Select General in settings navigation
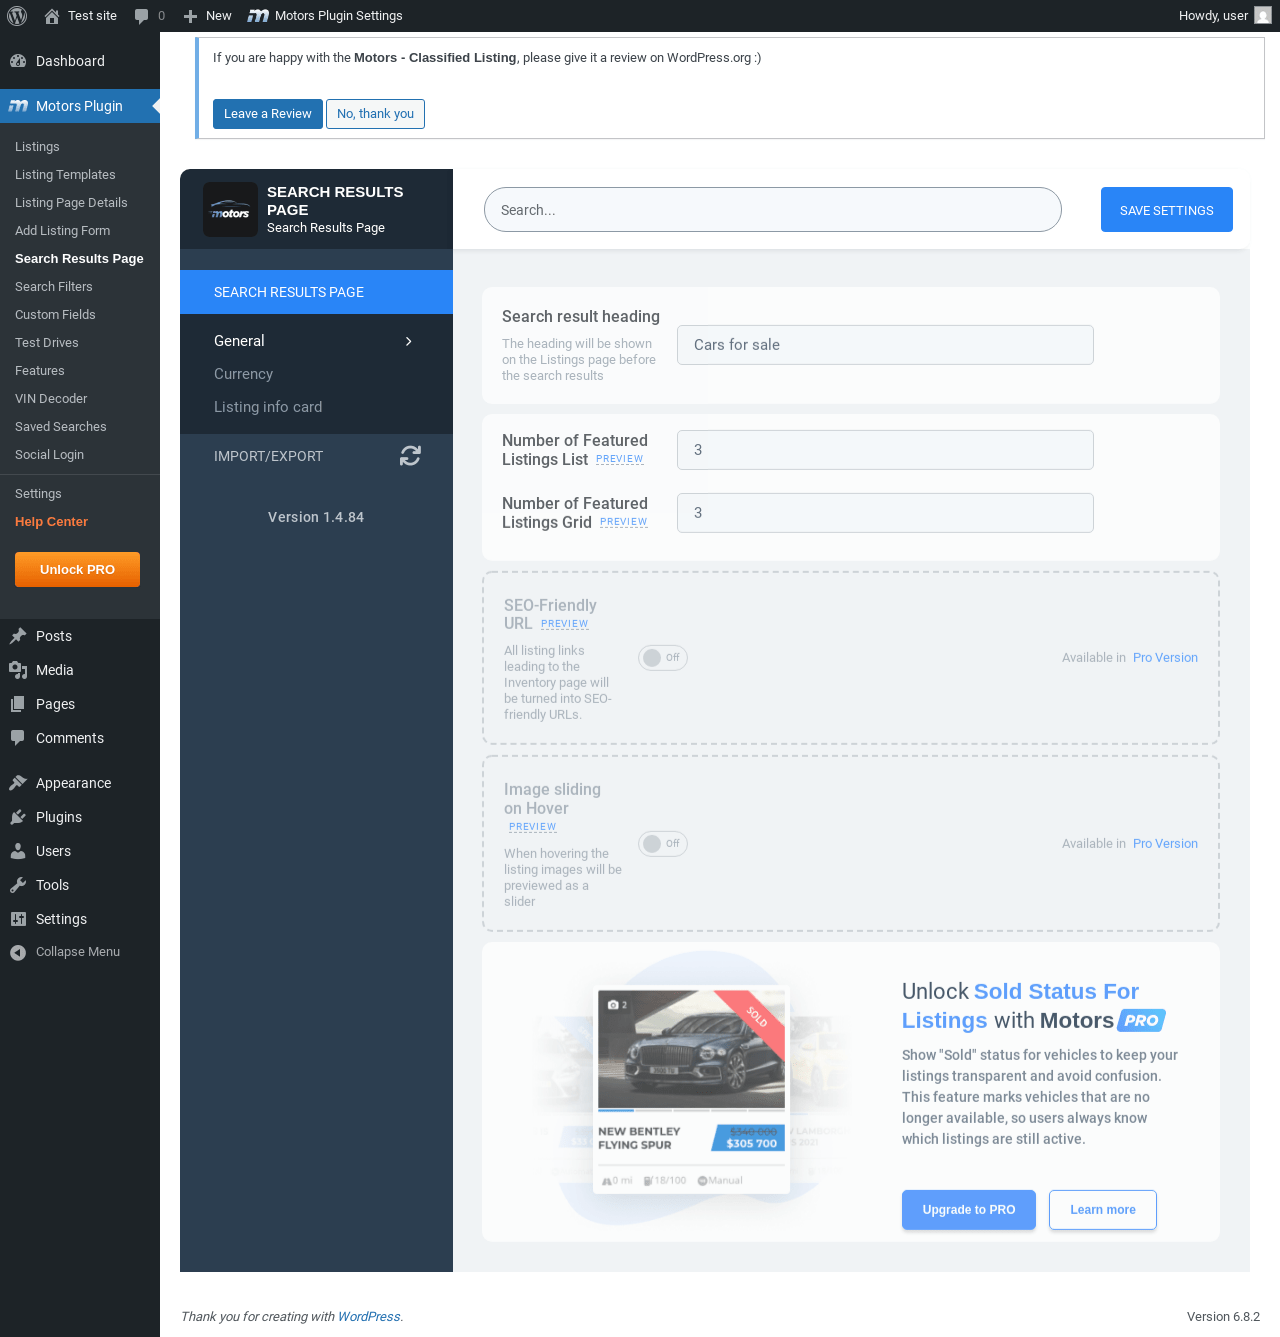The width and height of the screenshot is (1280, 1337). coord(239,341)
